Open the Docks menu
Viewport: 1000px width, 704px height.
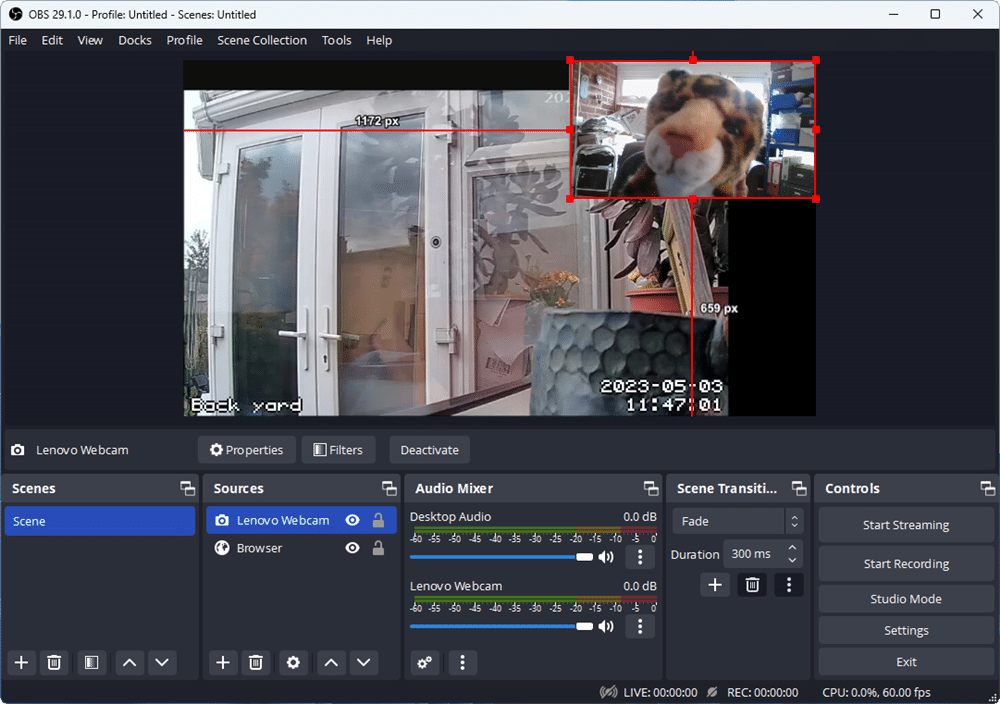click(x=135, y=40)
